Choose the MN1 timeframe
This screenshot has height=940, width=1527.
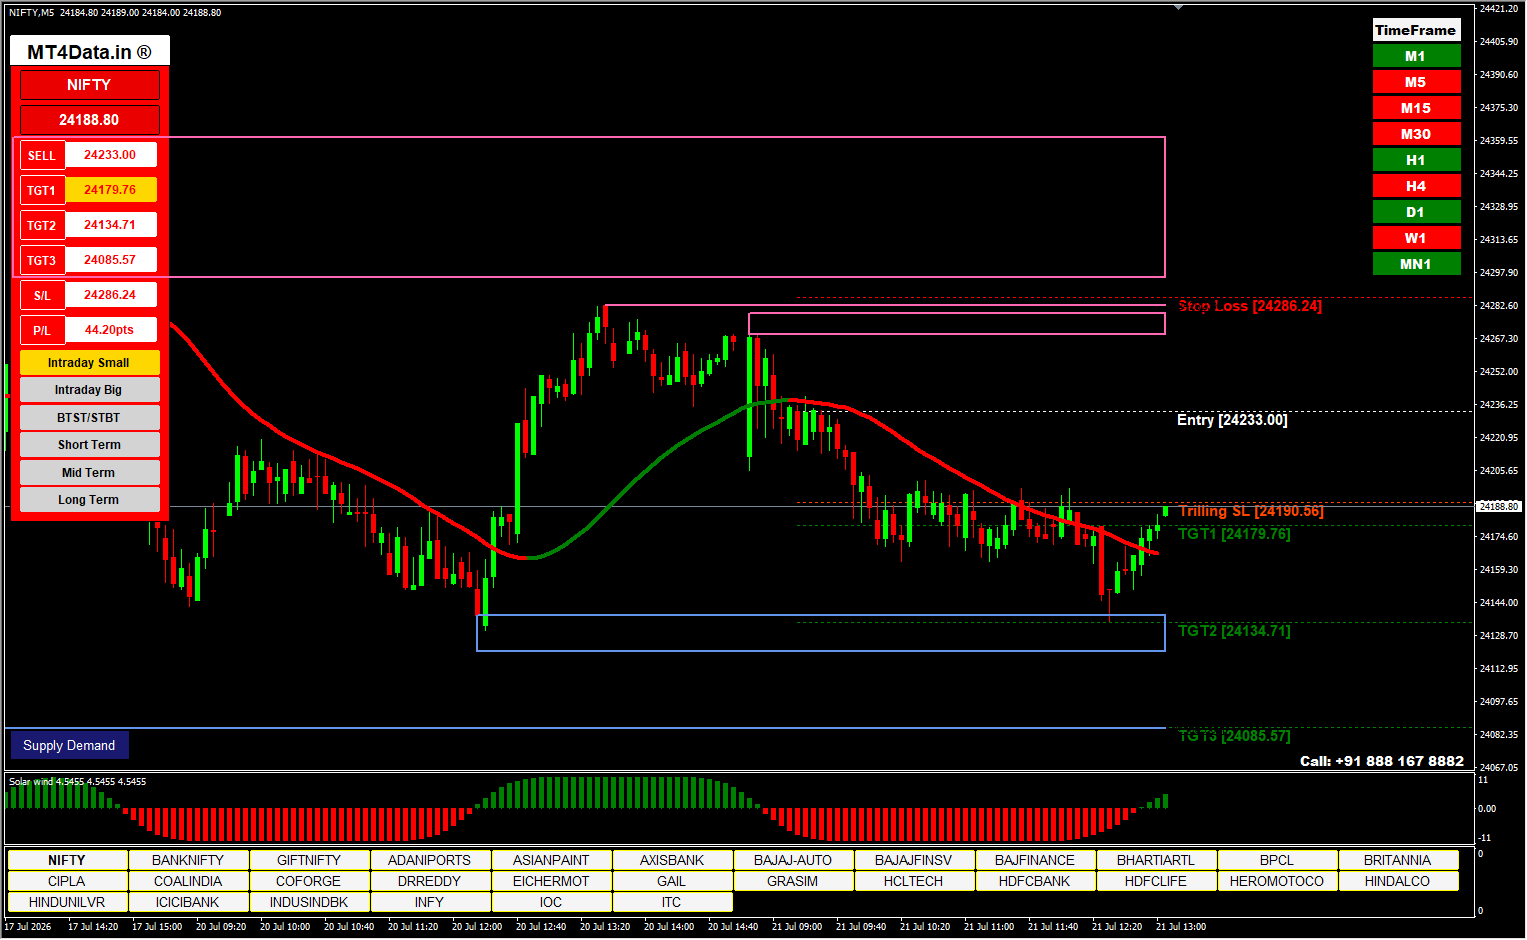pyautogui.click(x=1416, y=264)
